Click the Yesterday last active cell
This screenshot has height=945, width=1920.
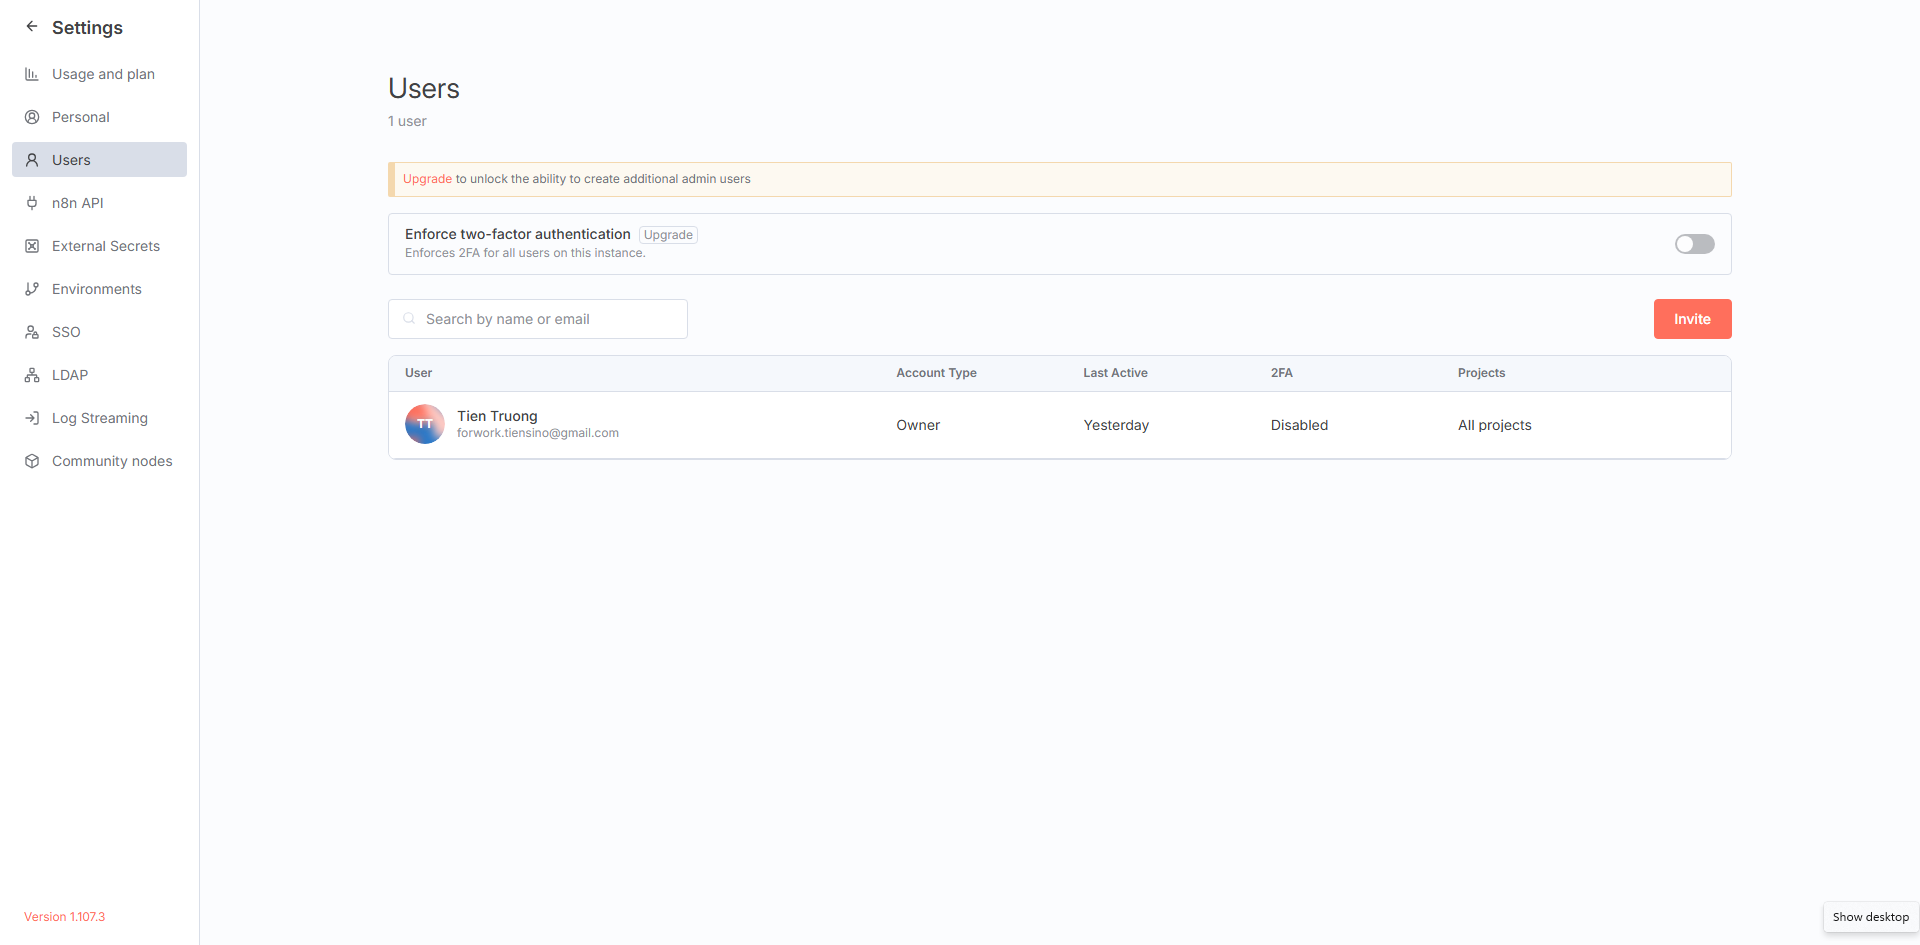click(x=1116, y=425)
